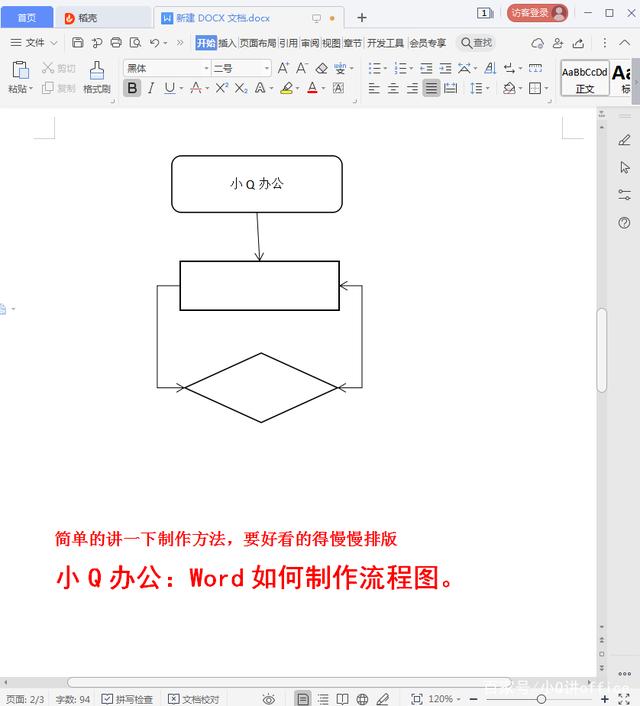640x706 pixels.
Task: Click the character border icon
Action: click(x=338, y=88)
